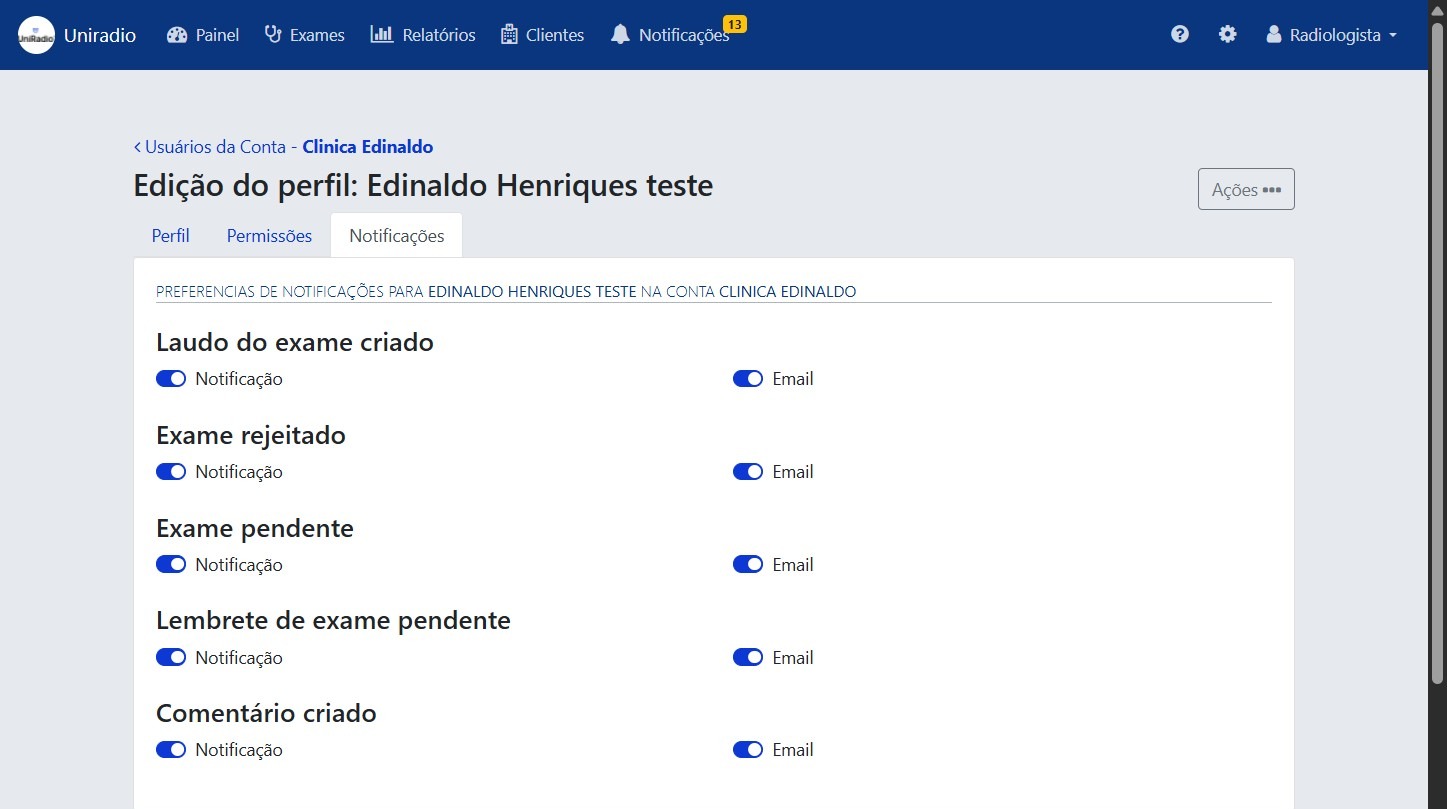Screen dimensions: 1447x809
Task: Open the Painel dashboard icon
Action: coord(175,34)
